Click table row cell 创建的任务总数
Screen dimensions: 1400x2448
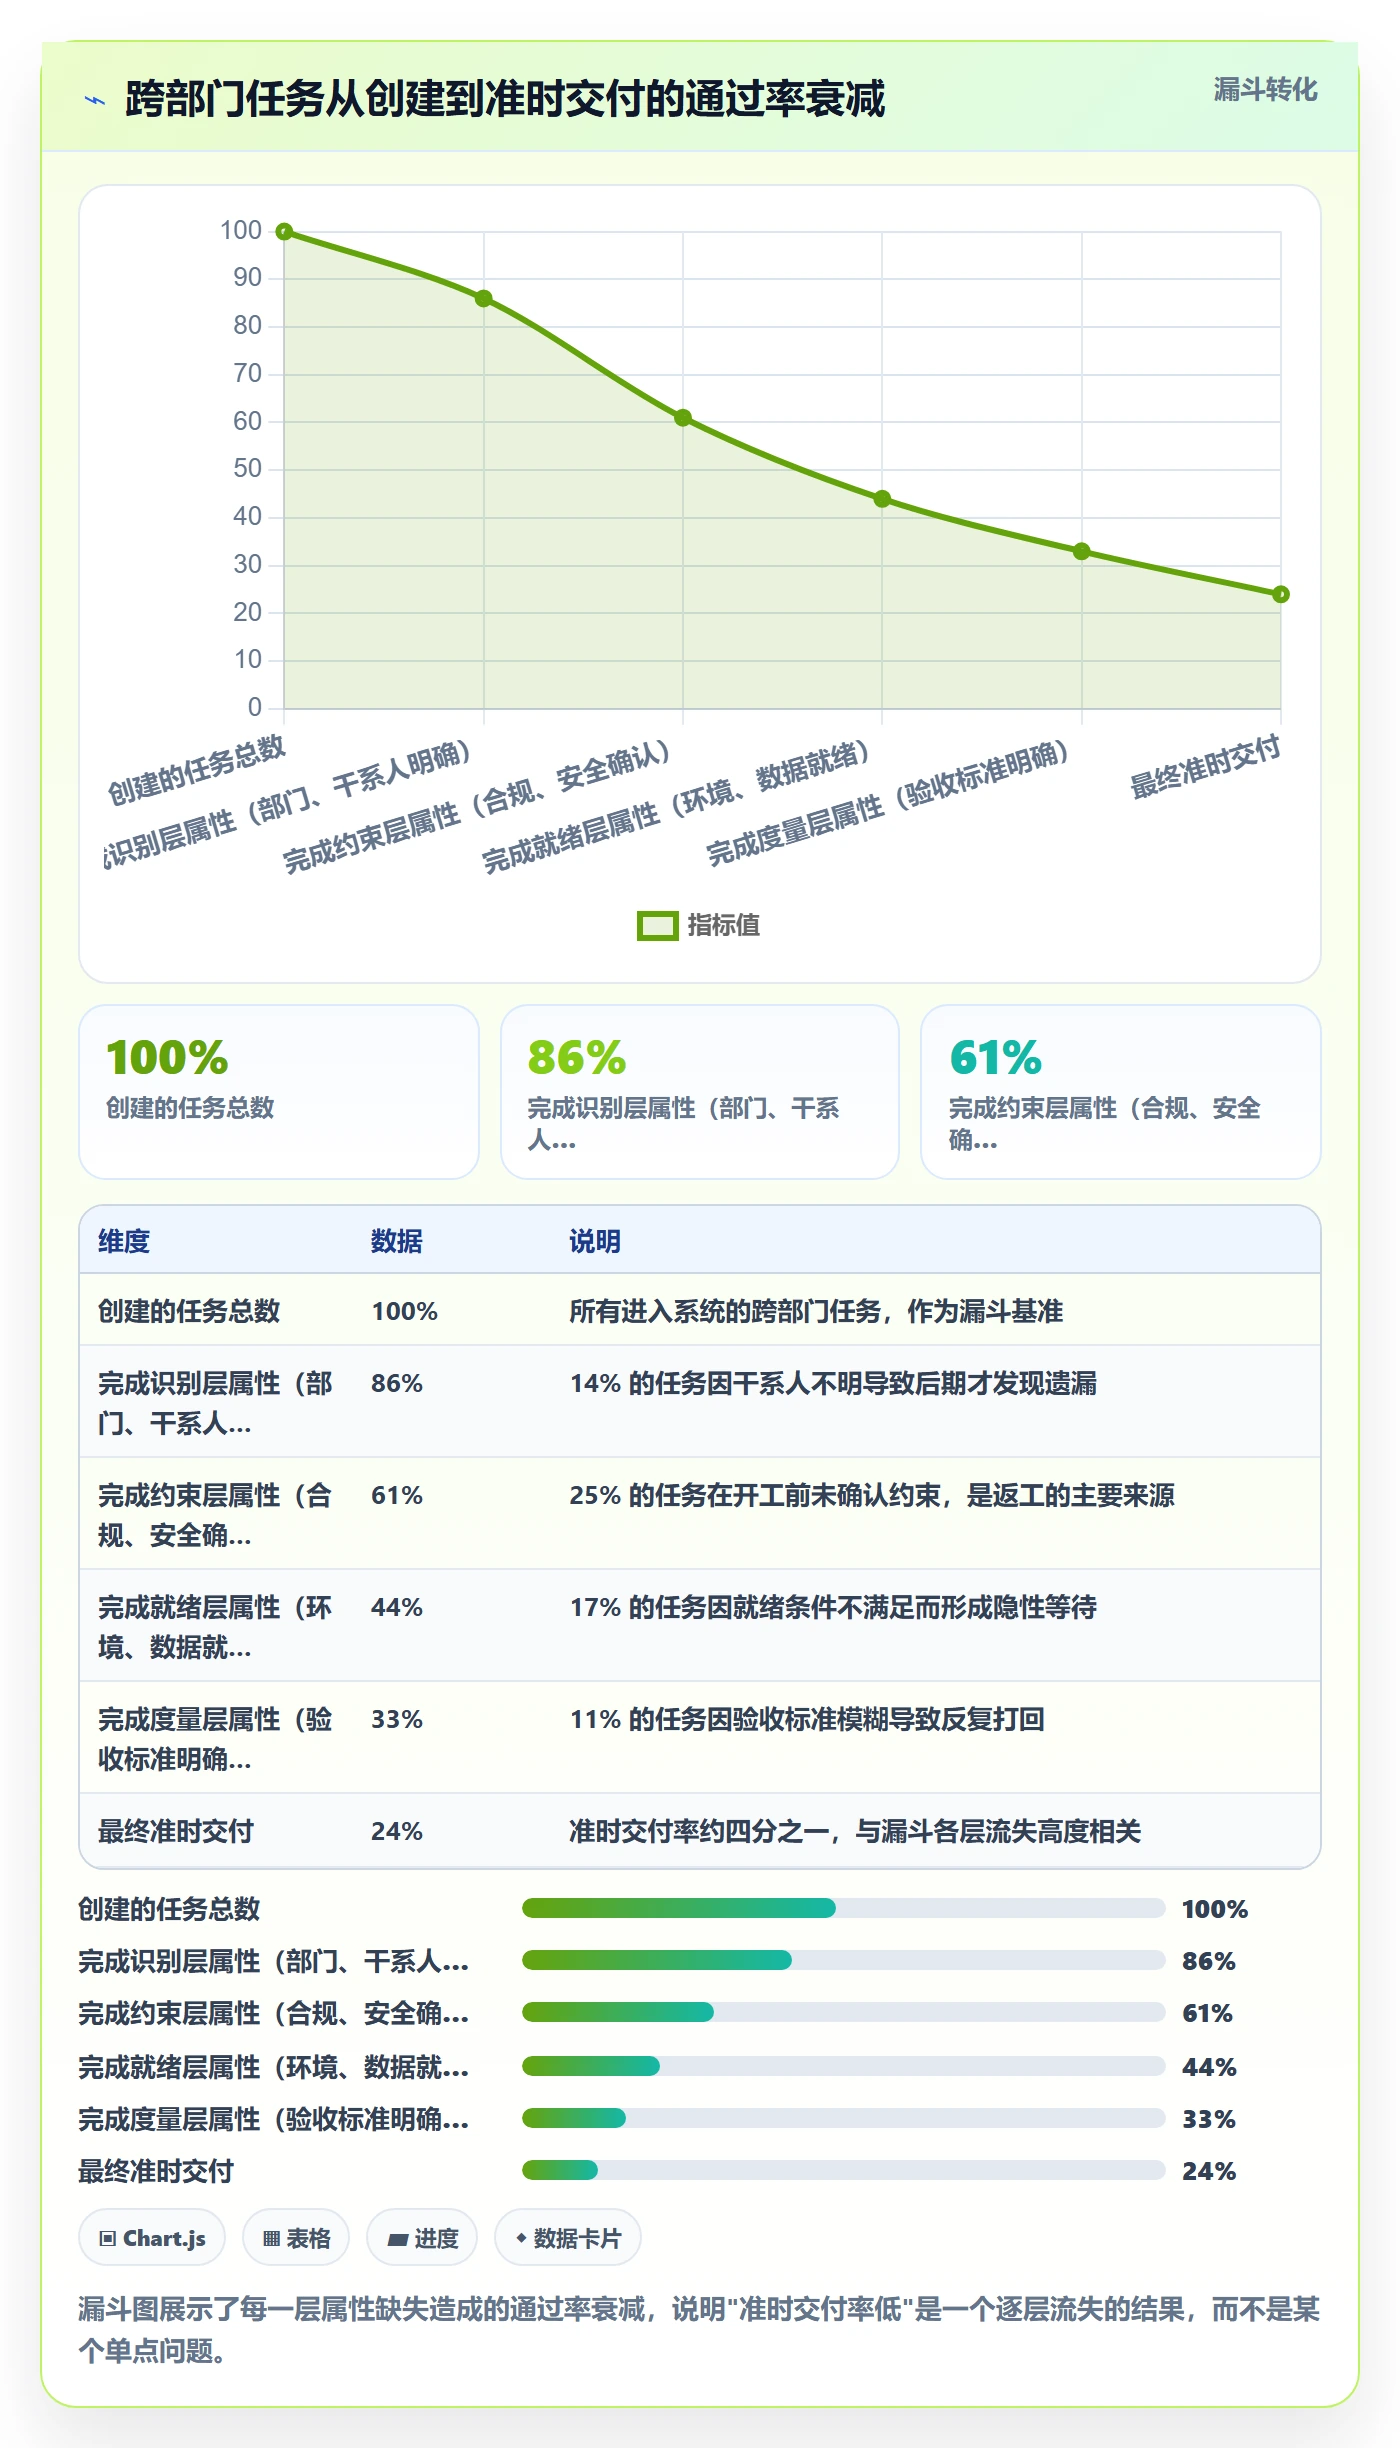click(x=189, y=1312)
